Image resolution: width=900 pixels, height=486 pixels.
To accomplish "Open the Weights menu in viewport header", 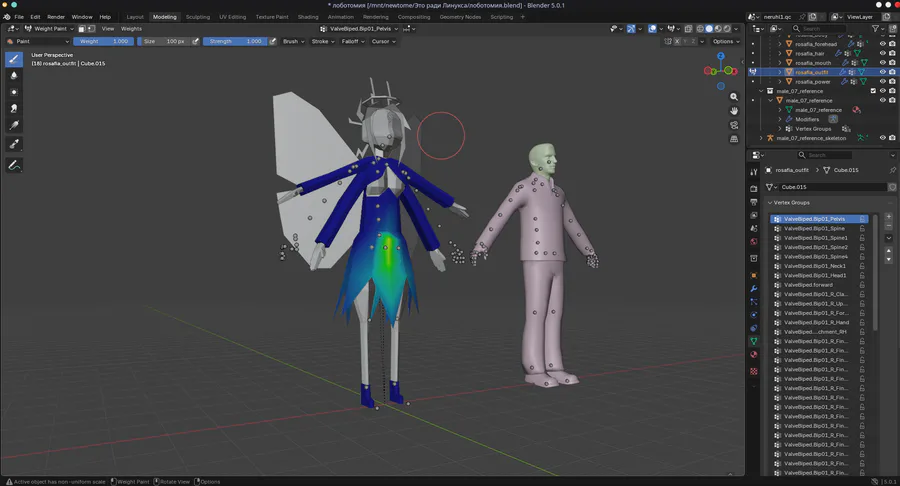I will (131, 29).
